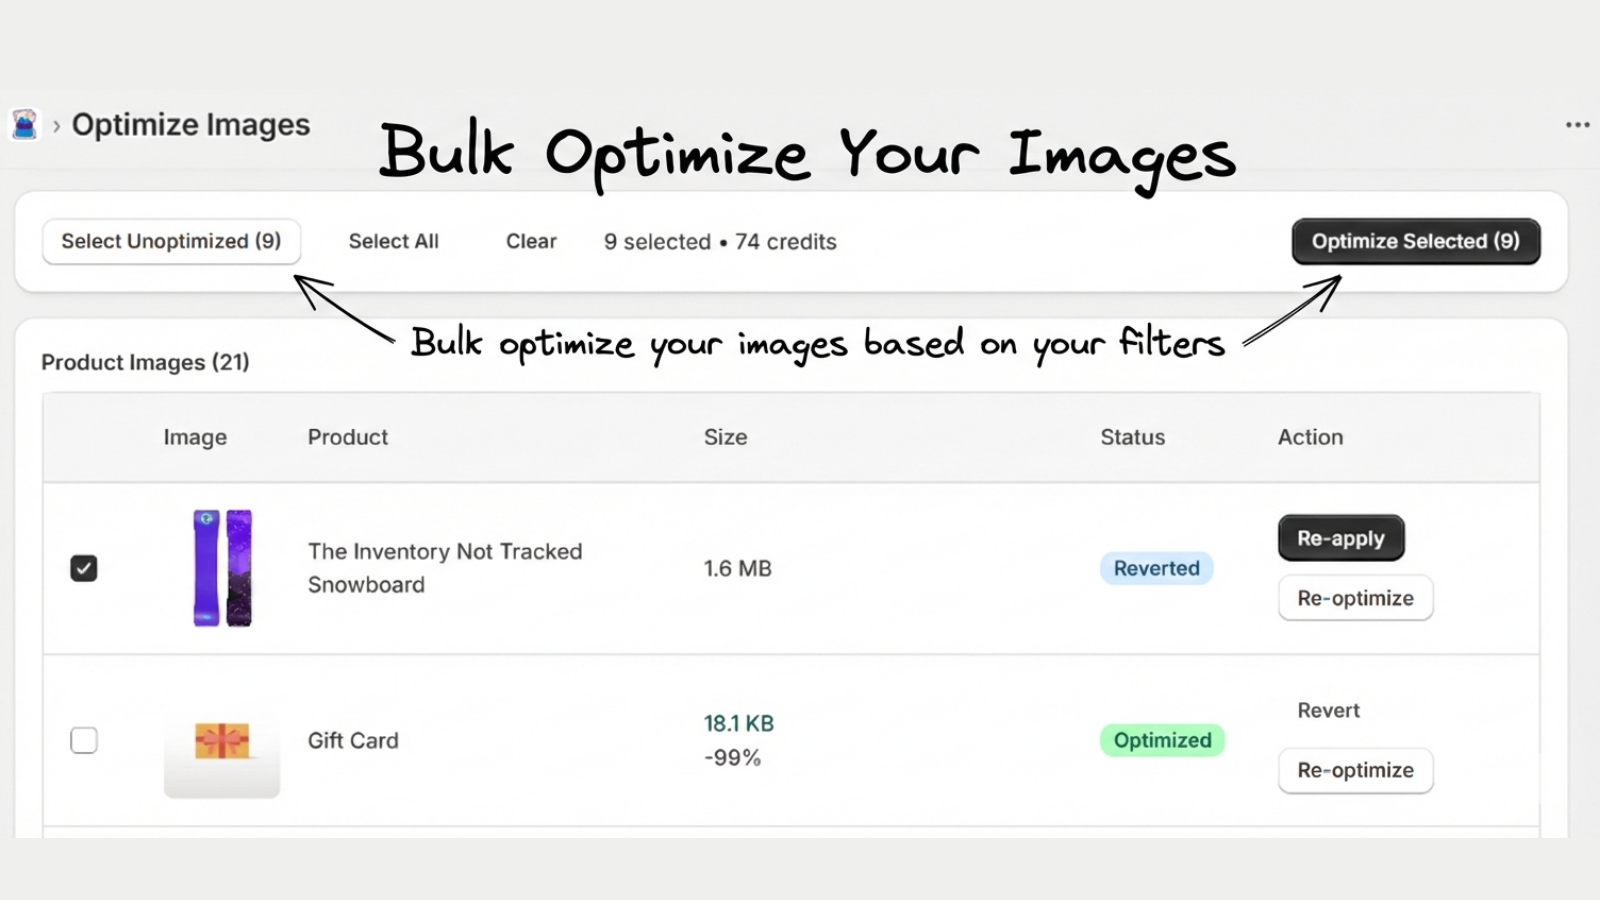Click Select Unoptimized (9)

coord(170,241)
